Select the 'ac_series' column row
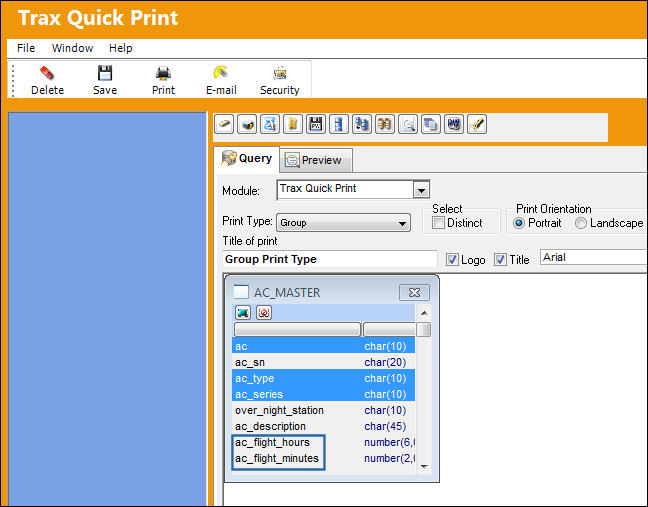The height and width of the screenshot is (507, 648). 323,394
